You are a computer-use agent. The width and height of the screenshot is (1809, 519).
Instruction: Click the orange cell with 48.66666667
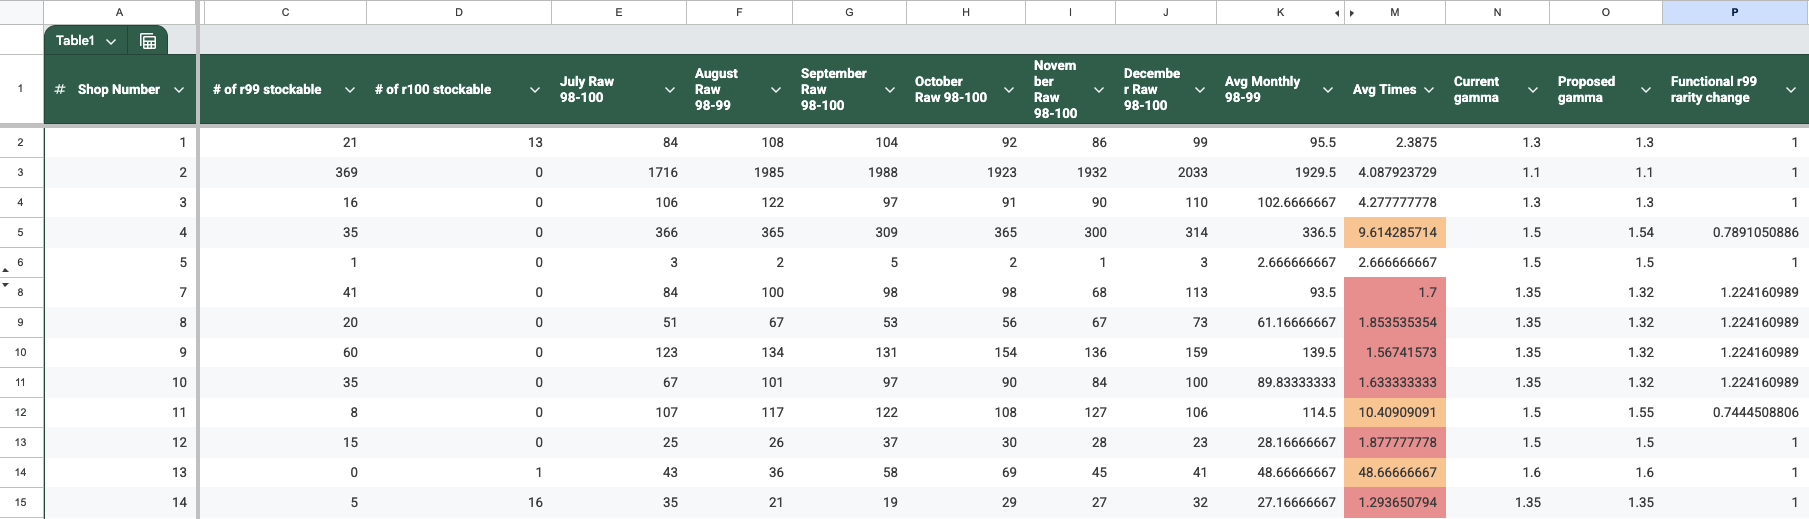[x=1395, y=472]
